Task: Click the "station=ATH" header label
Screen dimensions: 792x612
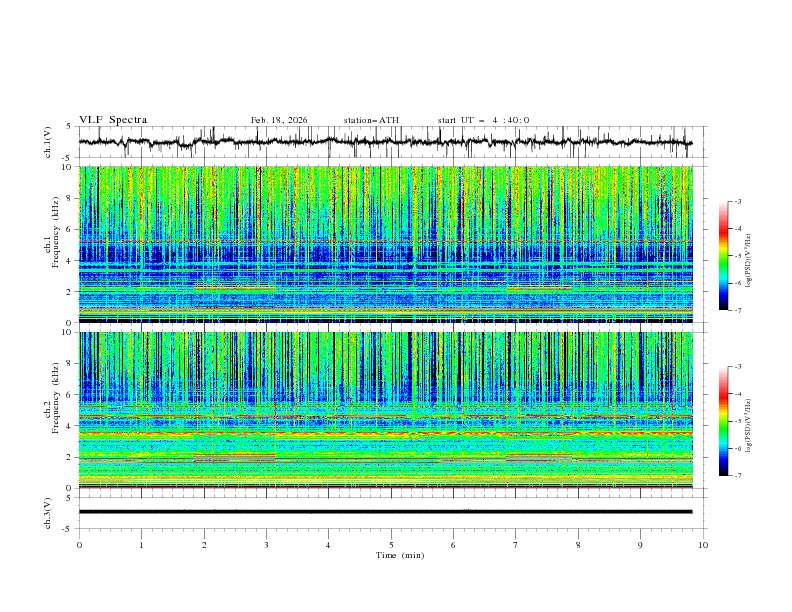Action: click(x=371, y=120)
